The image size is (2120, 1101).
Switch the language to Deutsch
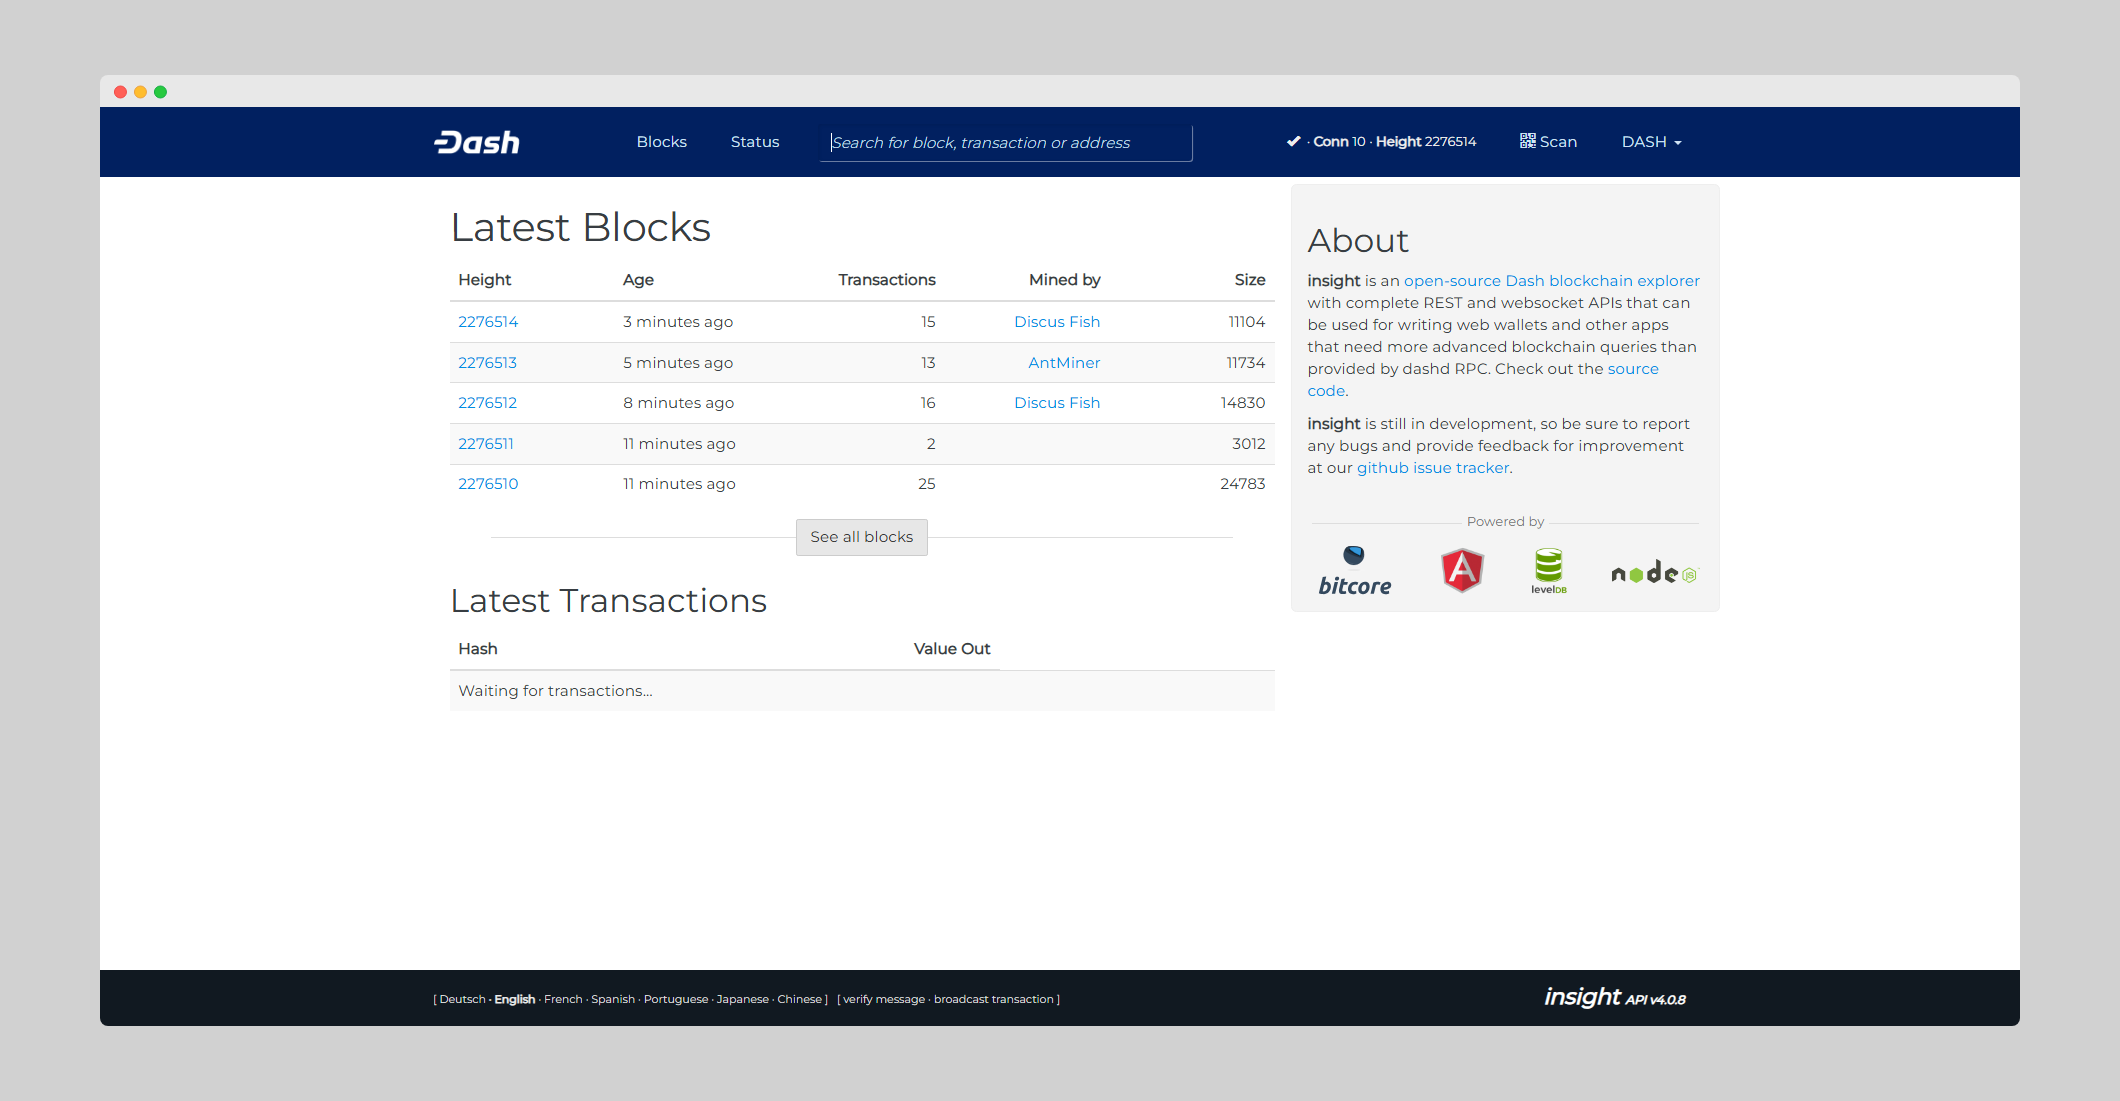(x=462, y=999)
